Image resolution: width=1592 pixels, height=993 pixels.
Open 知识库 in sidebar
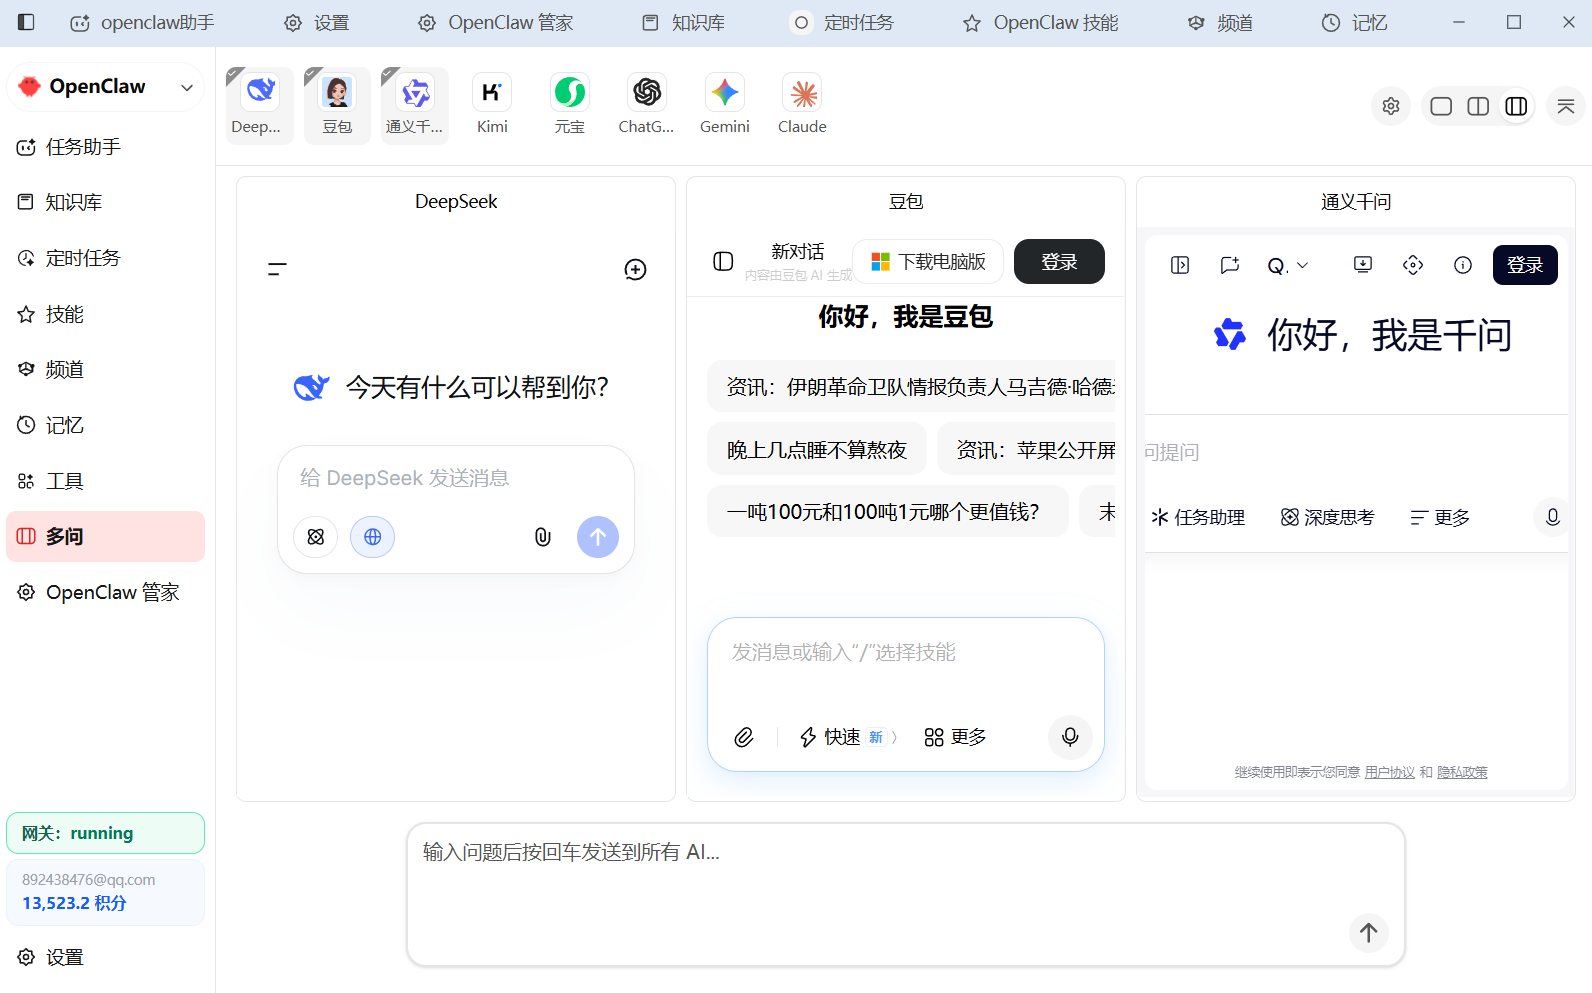(x=105, y=203)
